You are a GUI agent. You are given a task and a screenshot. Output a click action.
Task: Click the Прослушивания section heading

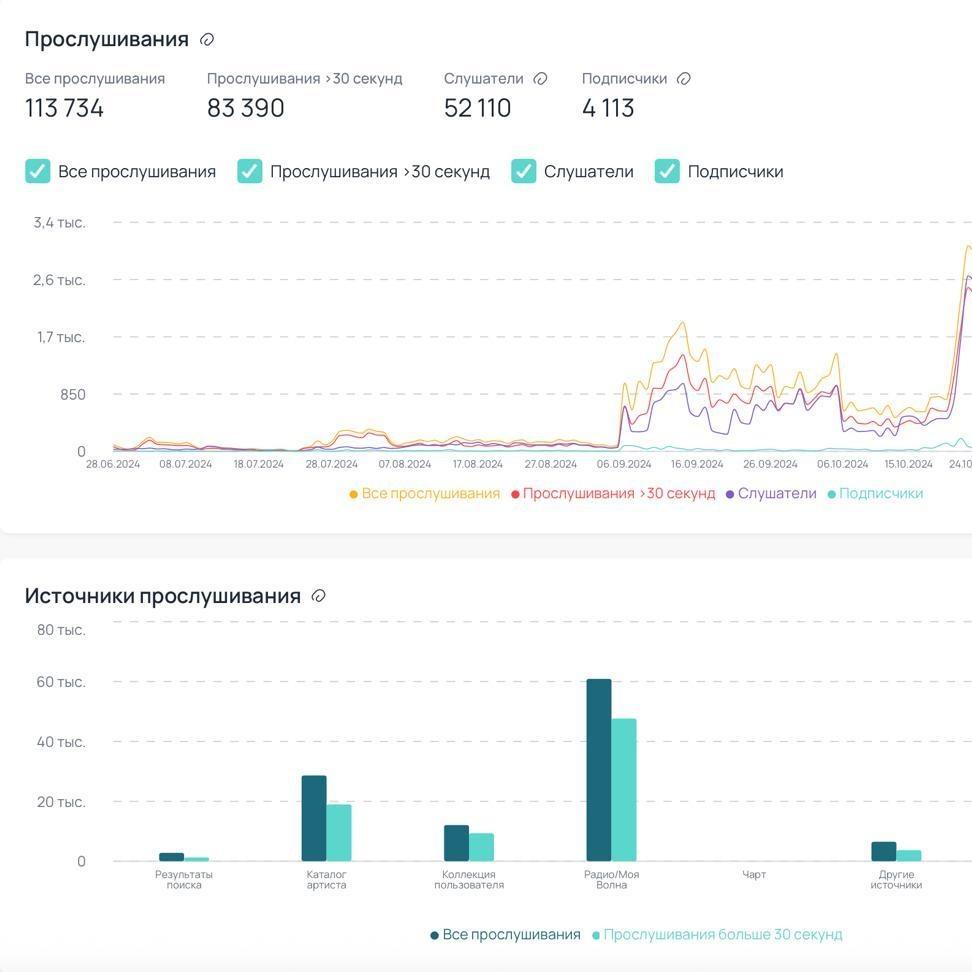click(107, 39)
